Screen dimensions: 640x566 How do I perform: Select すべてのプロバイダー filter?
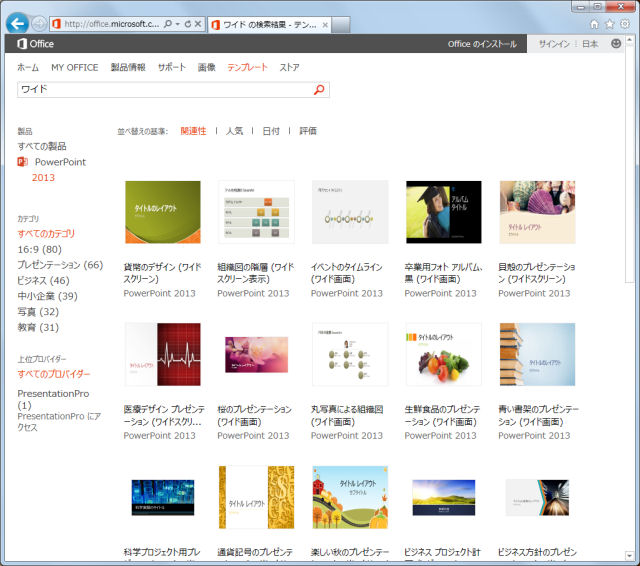53,374
